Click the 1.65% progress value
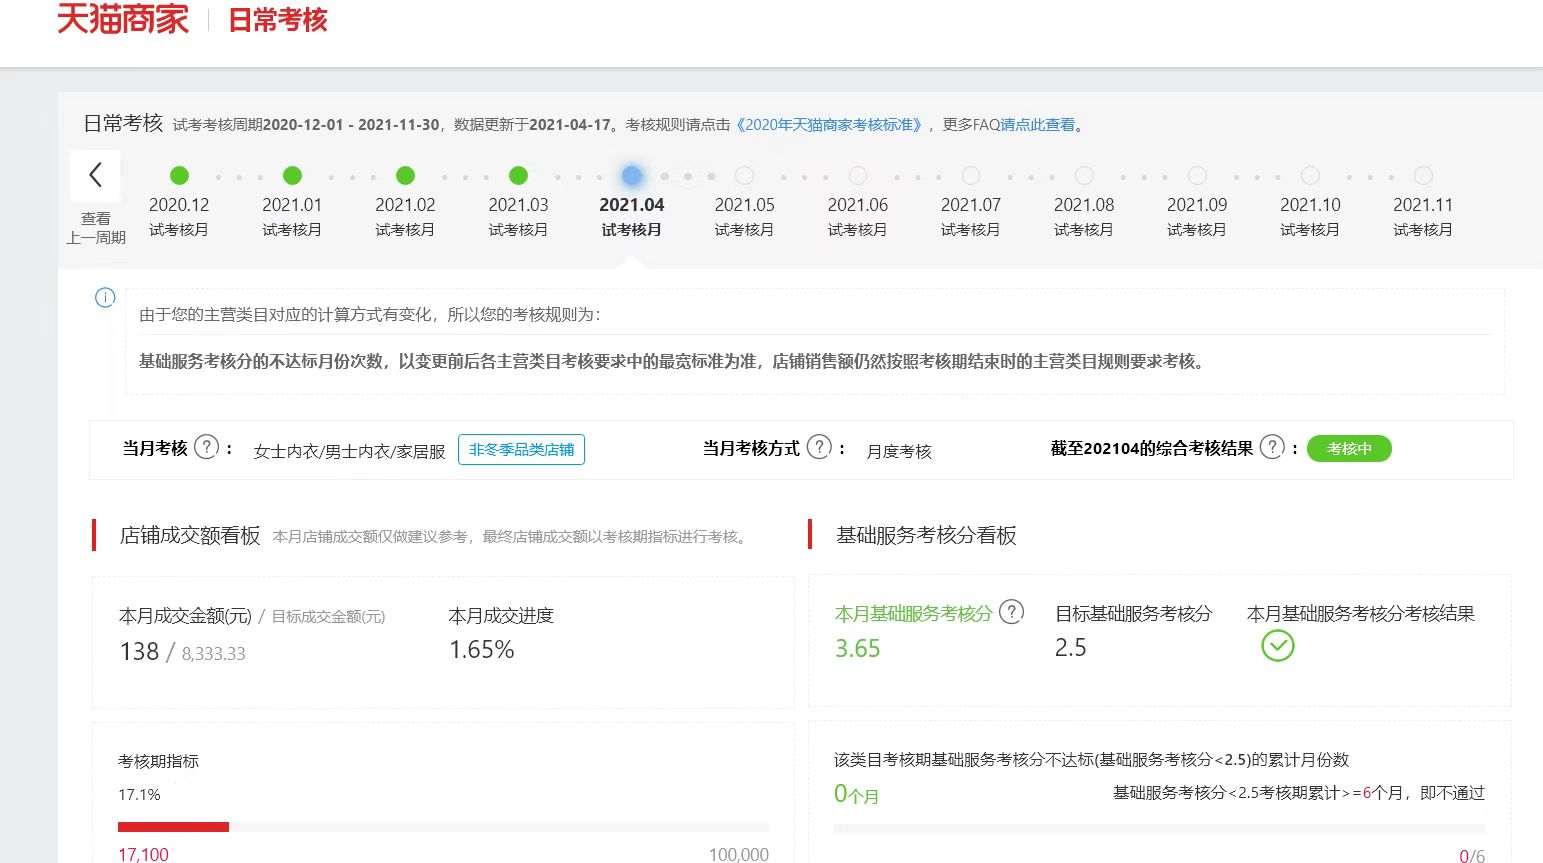The image size is (1543, 863). 481,650
